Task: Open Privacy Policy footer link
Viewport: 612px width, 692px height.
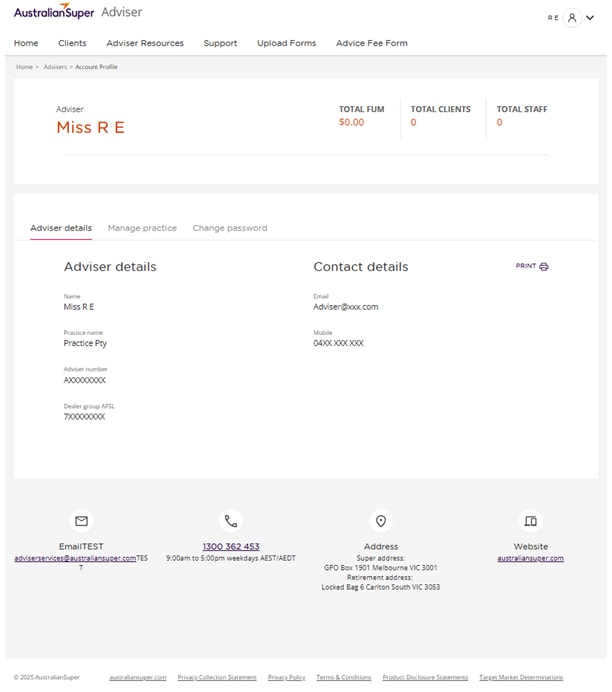Action: point(286,677)
